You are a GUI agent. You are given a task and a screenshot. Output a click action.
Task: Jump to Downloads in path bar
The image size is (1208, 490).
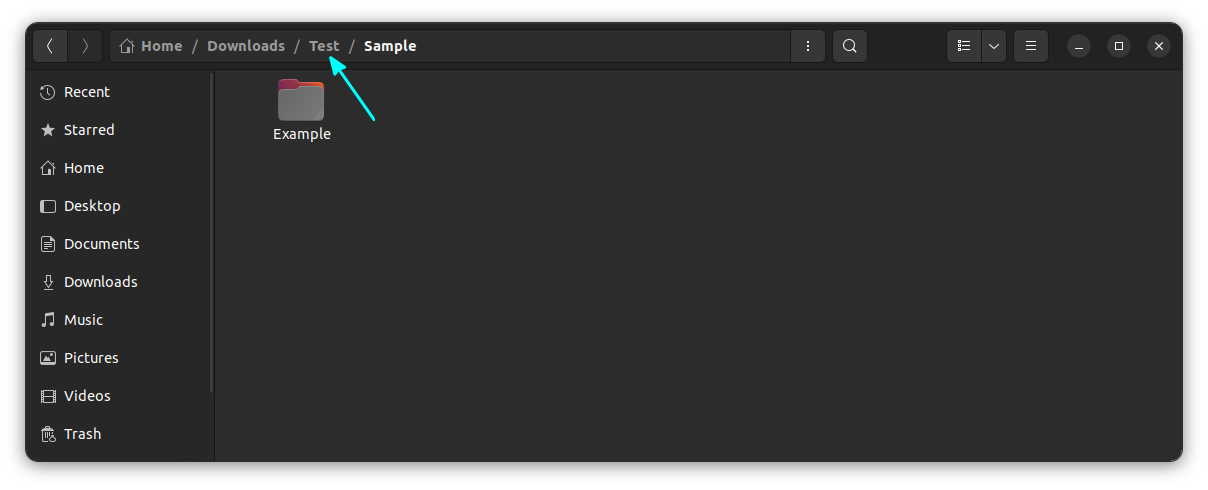[x=246, y=46]
